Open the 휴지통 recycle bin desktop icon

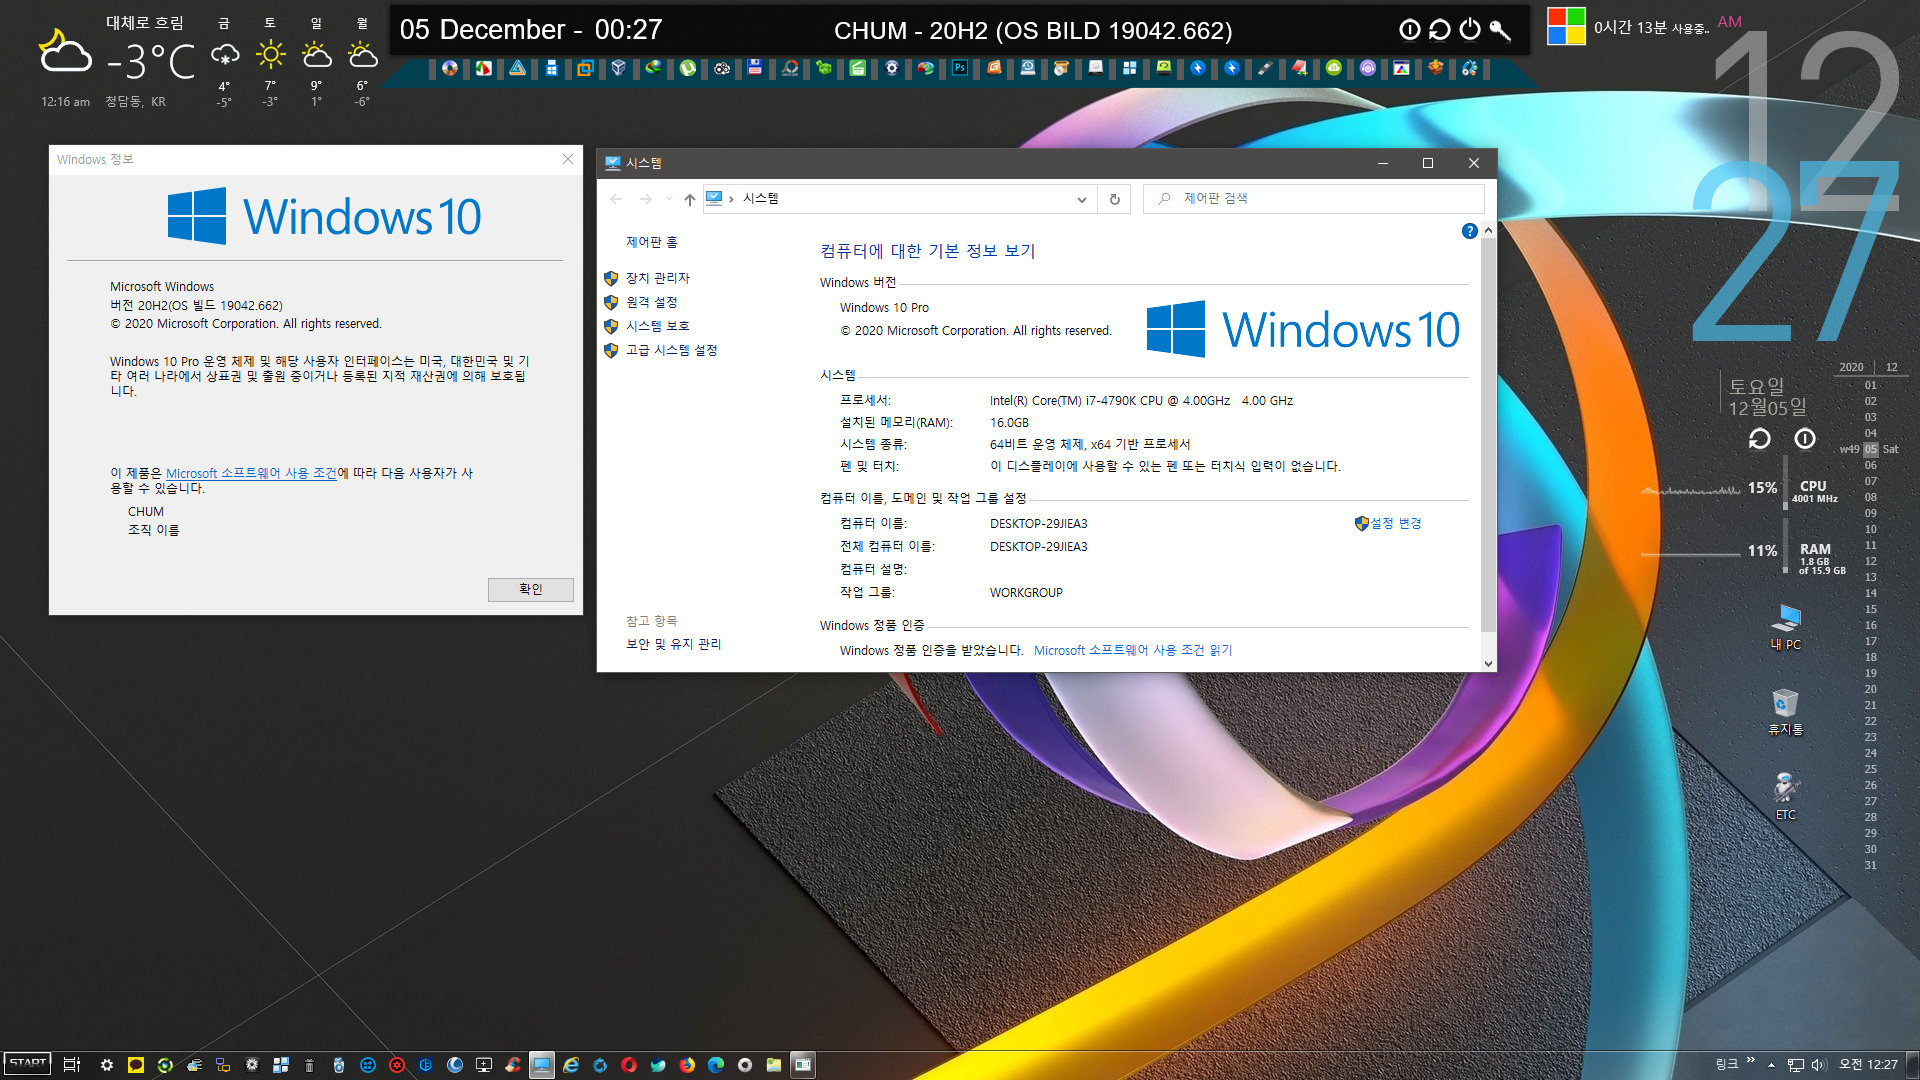point(1786,712)
